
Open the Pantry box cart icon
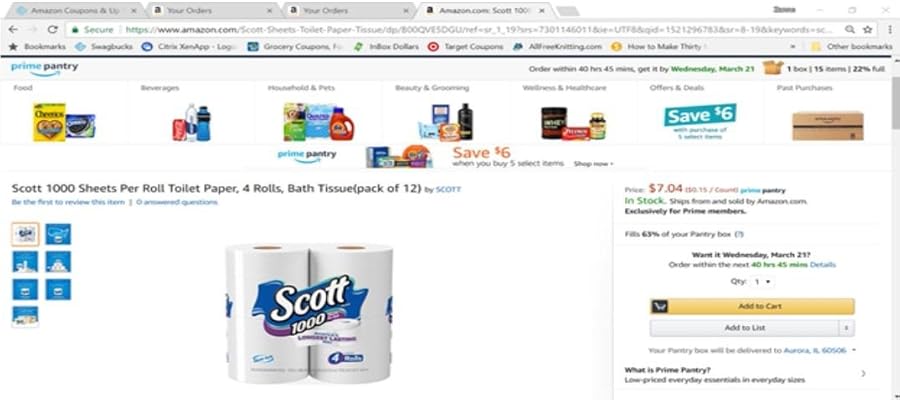click(773, 68)
